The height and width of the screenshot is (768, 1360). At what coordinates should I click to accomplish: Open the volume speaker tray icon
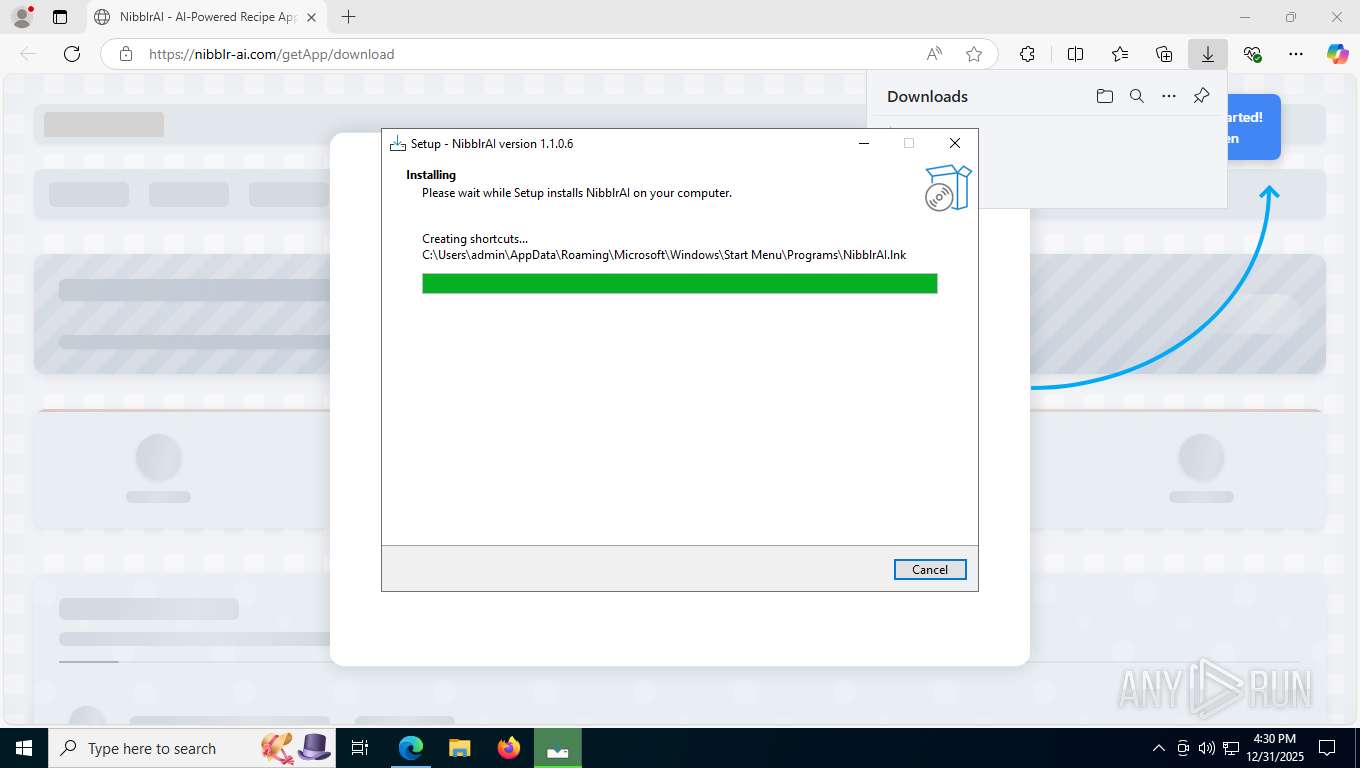coord(1207,748)
